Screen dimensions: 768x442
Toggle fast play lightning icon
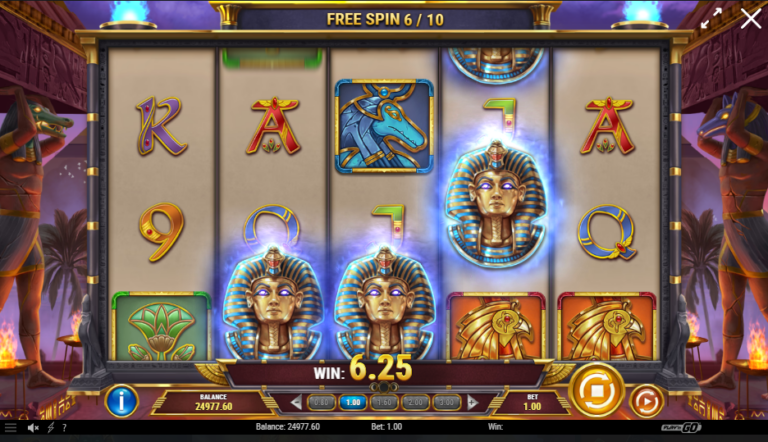50,428
